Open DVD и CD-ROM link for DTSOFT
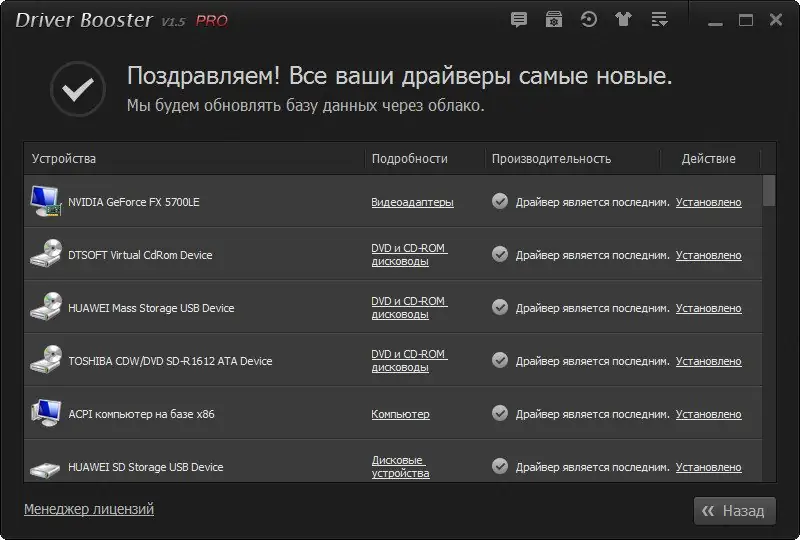The image size is (800, 540). click(409, 255)
